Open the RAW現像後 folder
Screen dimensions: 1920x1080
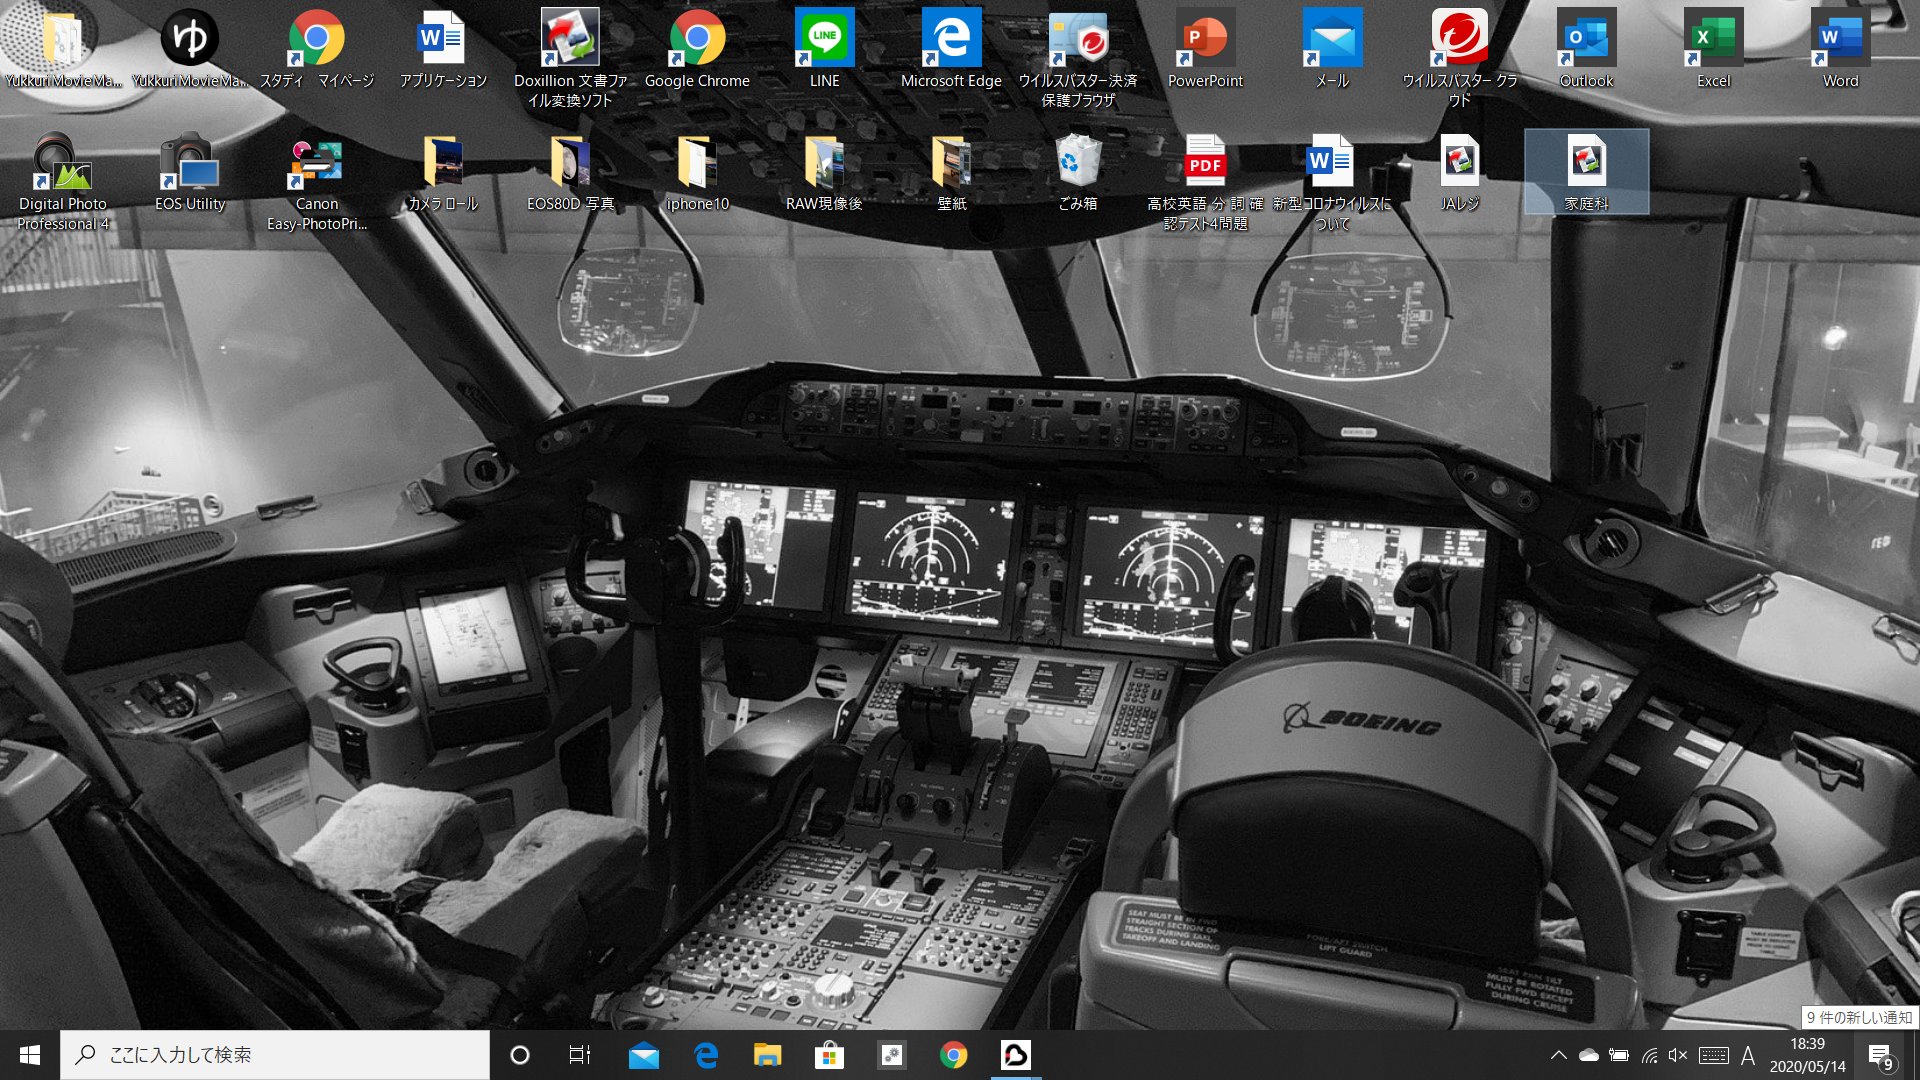click(x=824, y=172)
